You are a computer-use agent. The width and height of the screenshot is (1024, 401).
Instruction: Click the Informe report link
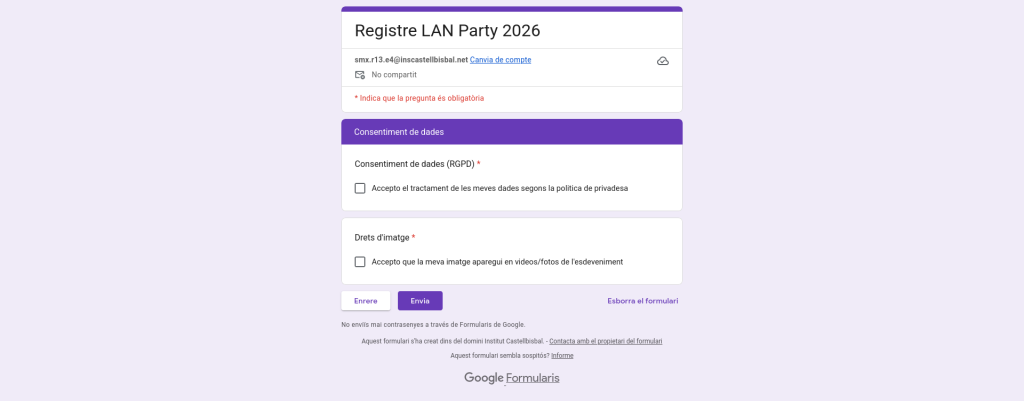(562, 355)
